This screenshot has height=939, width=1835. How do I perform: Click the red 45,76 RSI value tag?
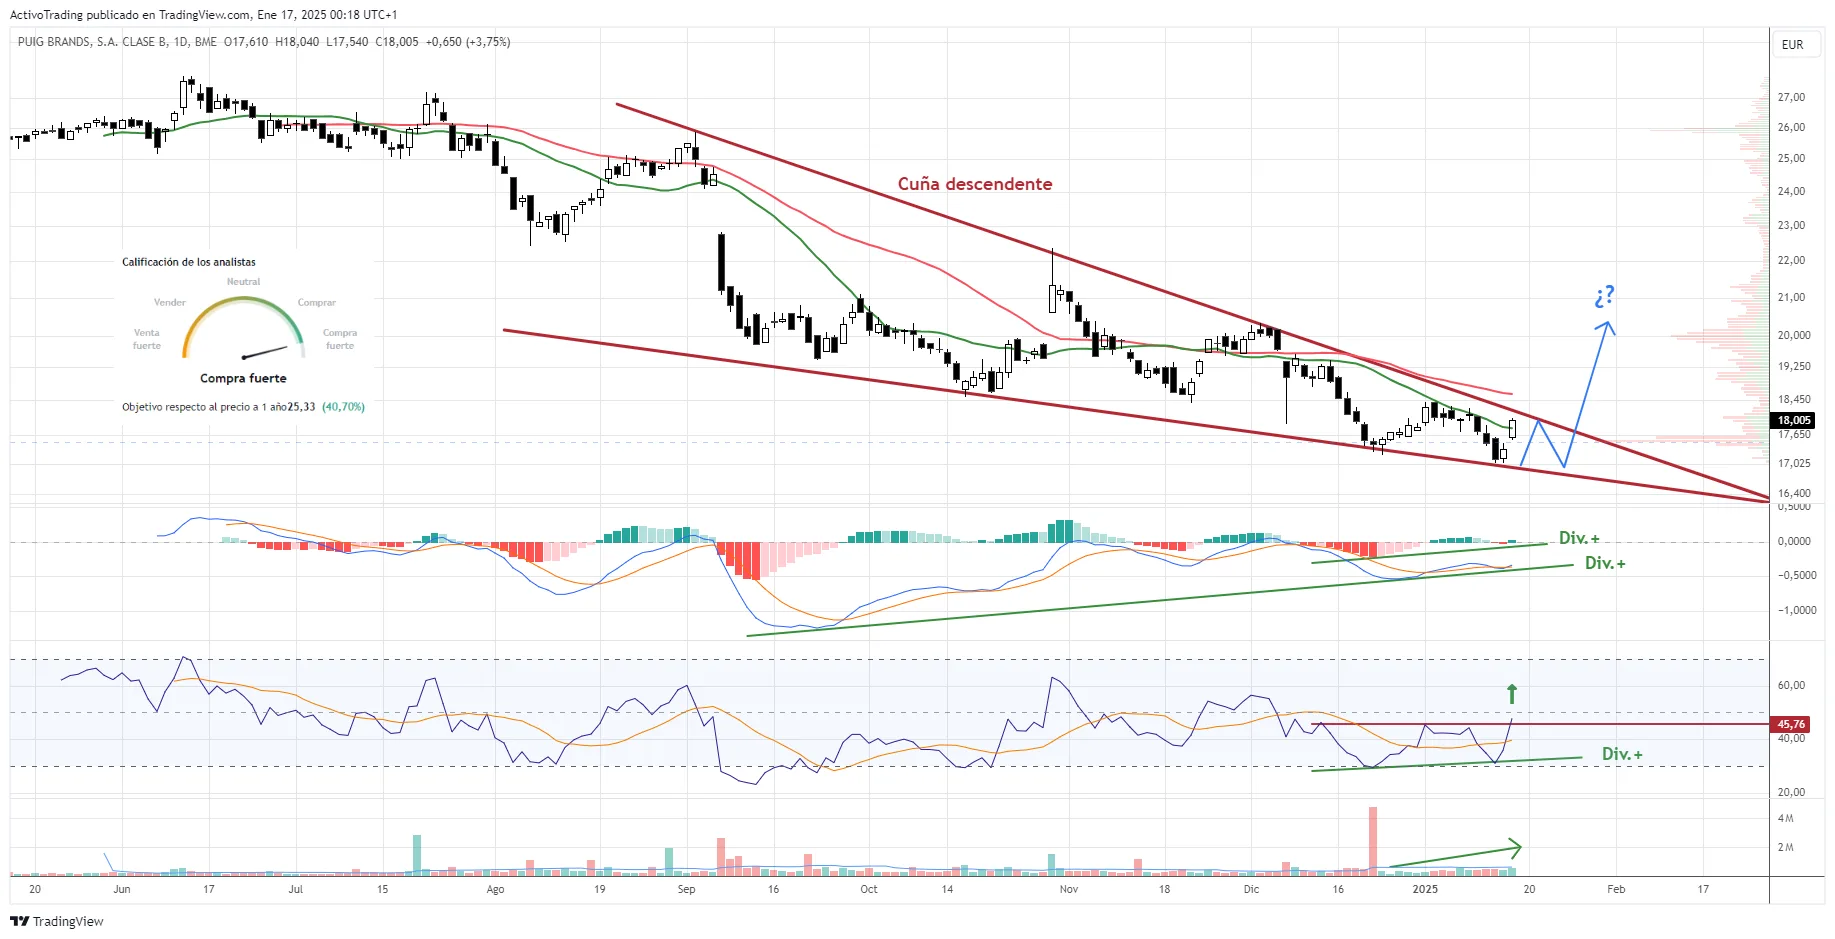[1790, 724]
